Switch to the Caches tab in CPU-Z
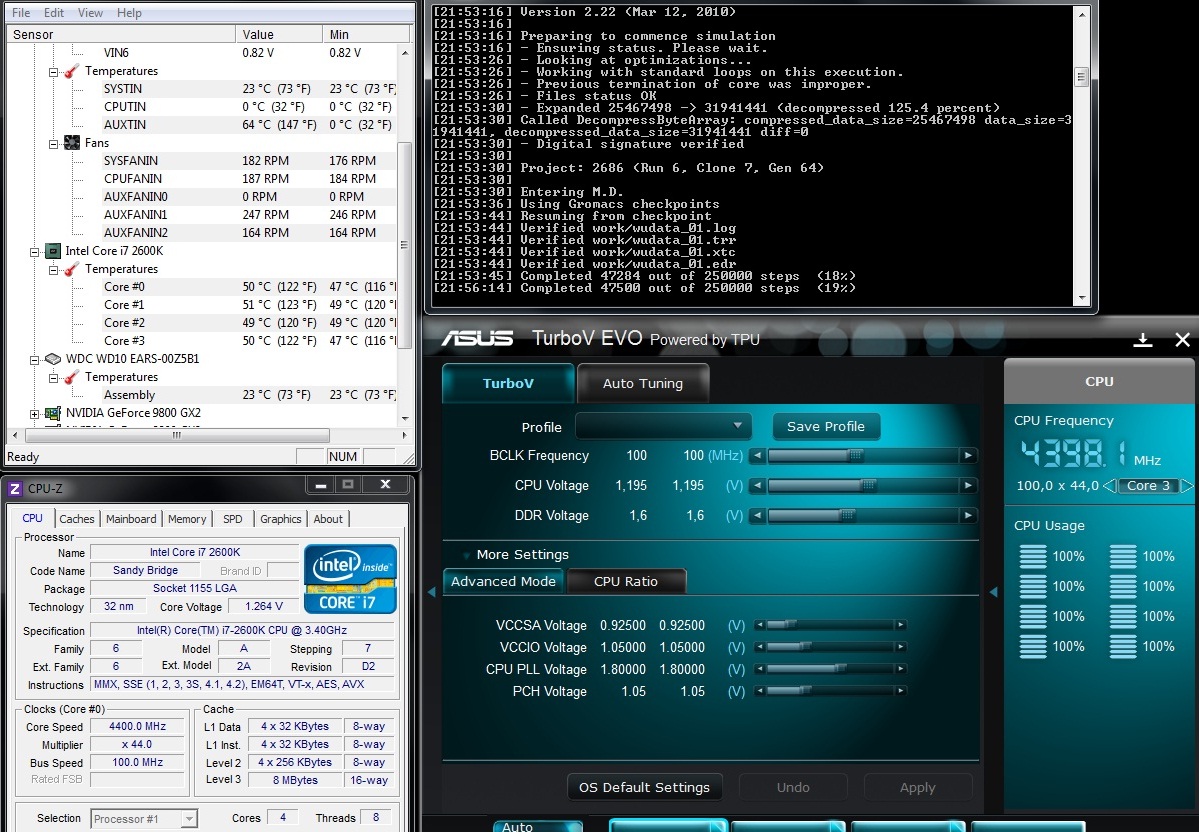The width and height of the screenshot is (1199, 832). pos(76,518)
